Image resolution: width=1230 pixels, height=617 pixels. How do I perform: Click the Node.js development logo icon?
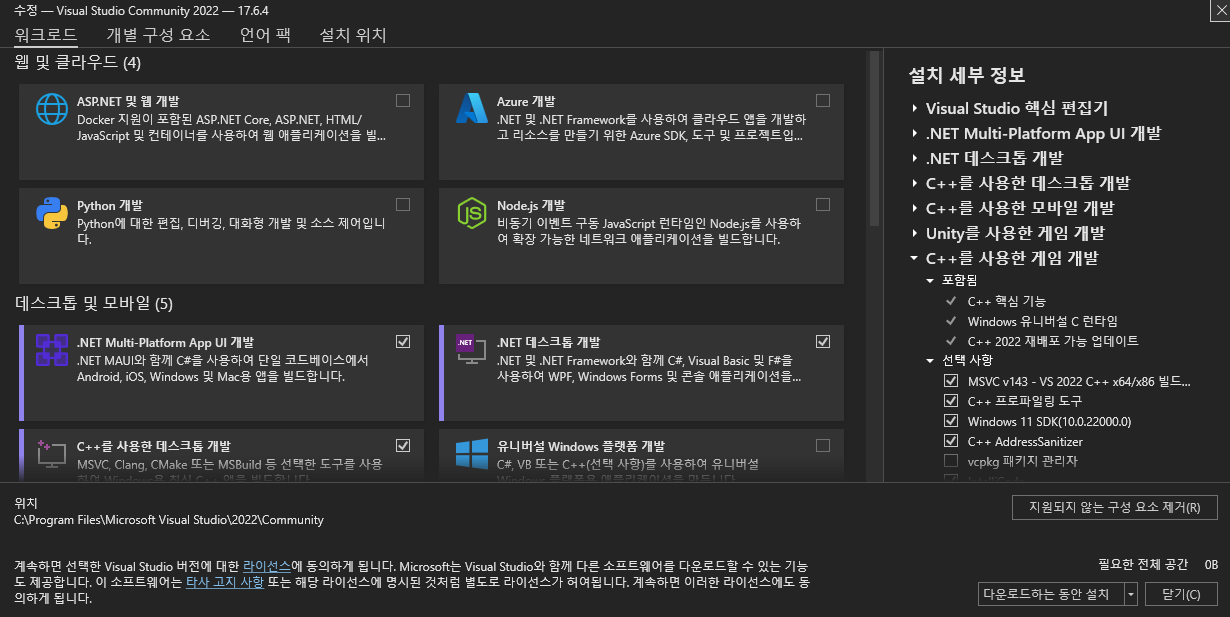[x=471, y=213]
